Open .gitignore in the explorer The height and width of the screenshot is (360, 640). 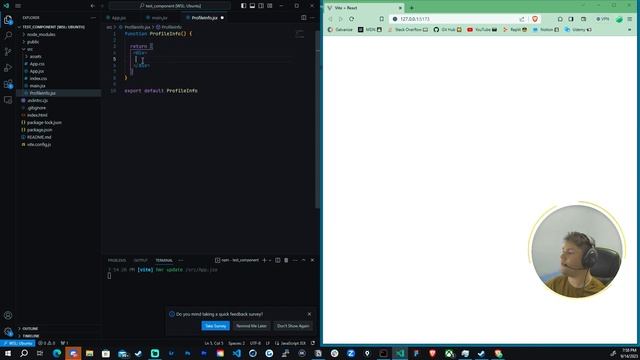[36, 108]
